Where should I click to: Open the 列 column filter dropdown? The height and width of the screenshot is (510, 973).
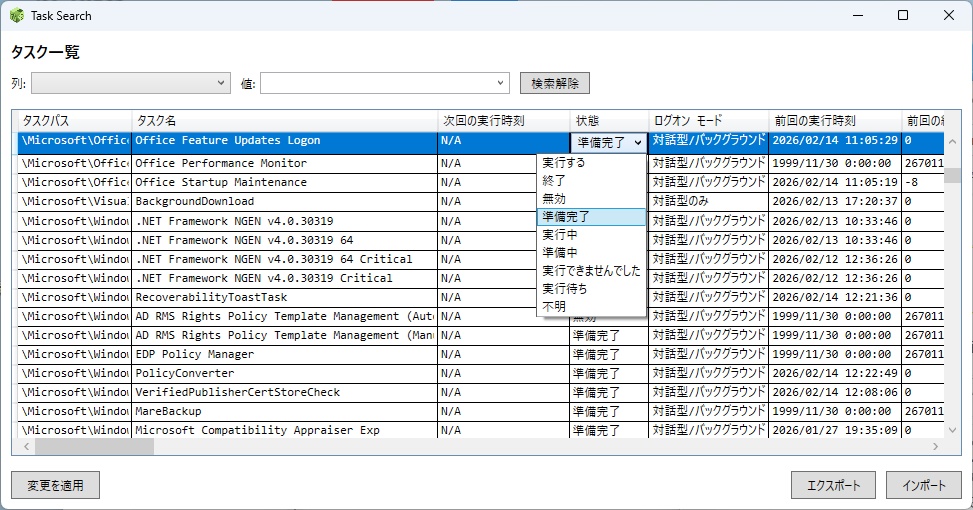coord(131,83)
